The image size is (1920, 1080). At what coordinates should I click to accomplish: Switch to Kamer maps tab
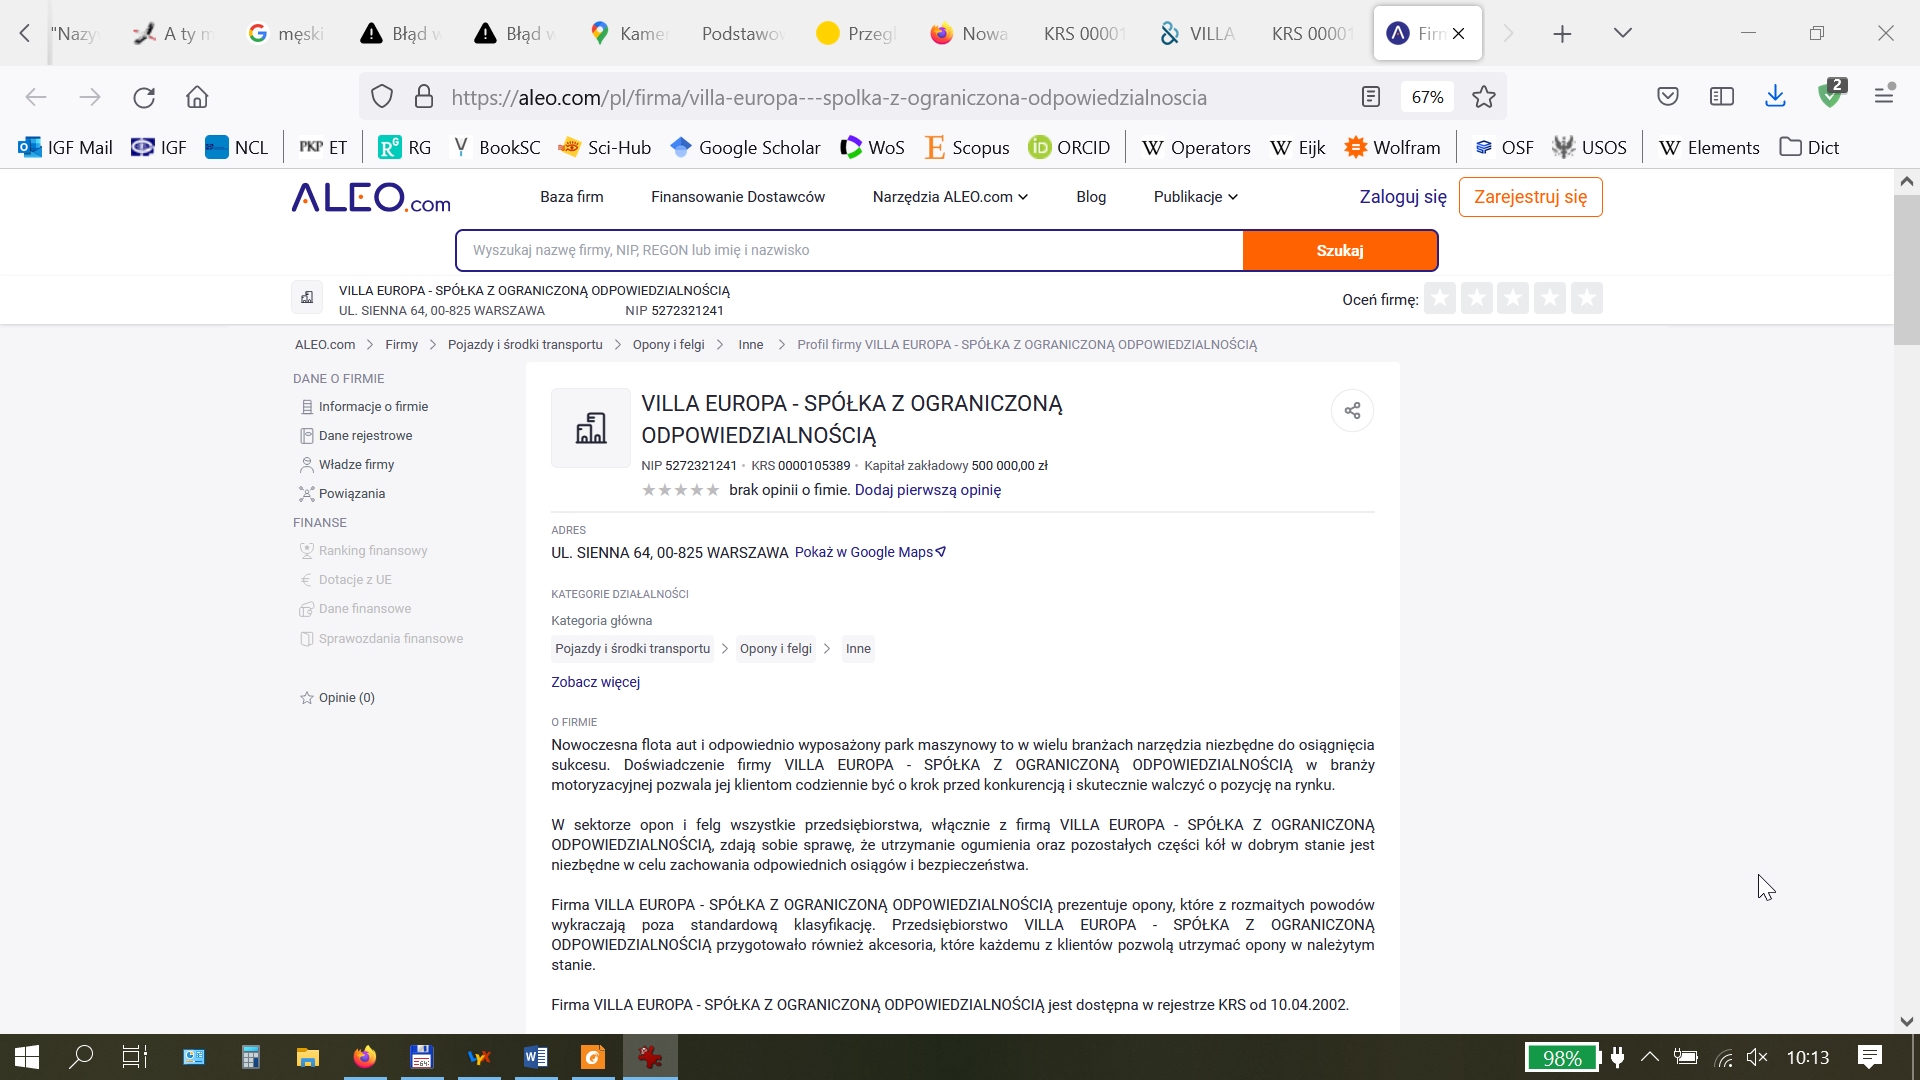tap(628, 34)
